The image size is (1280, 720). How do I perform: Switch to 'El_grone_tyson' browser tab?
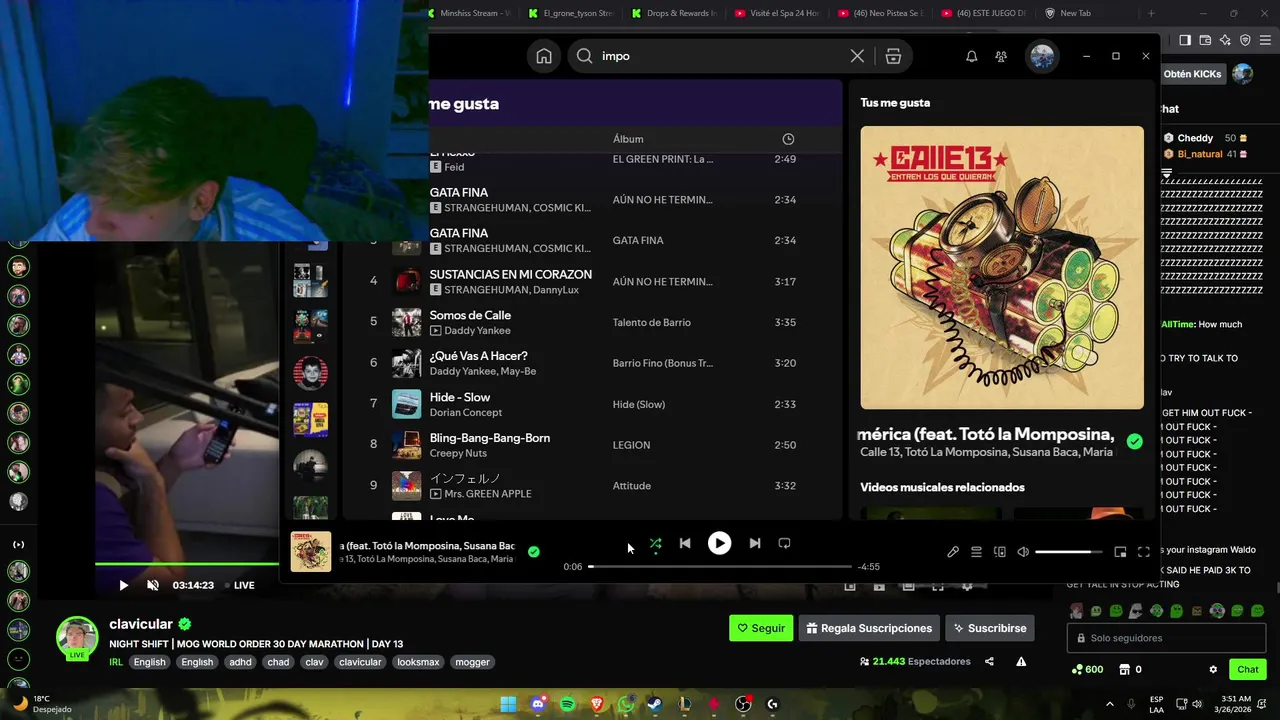pos(572,13)
